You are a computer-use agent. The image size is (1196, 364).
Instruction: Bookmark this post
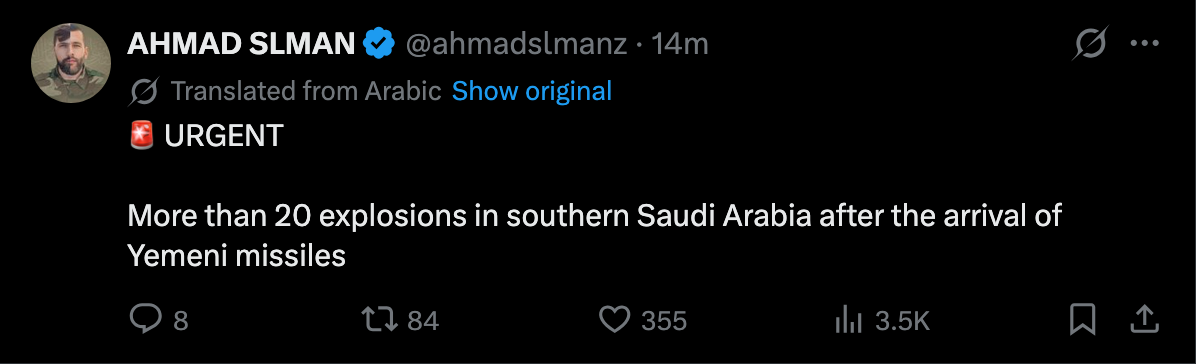tap(1082, 319)
